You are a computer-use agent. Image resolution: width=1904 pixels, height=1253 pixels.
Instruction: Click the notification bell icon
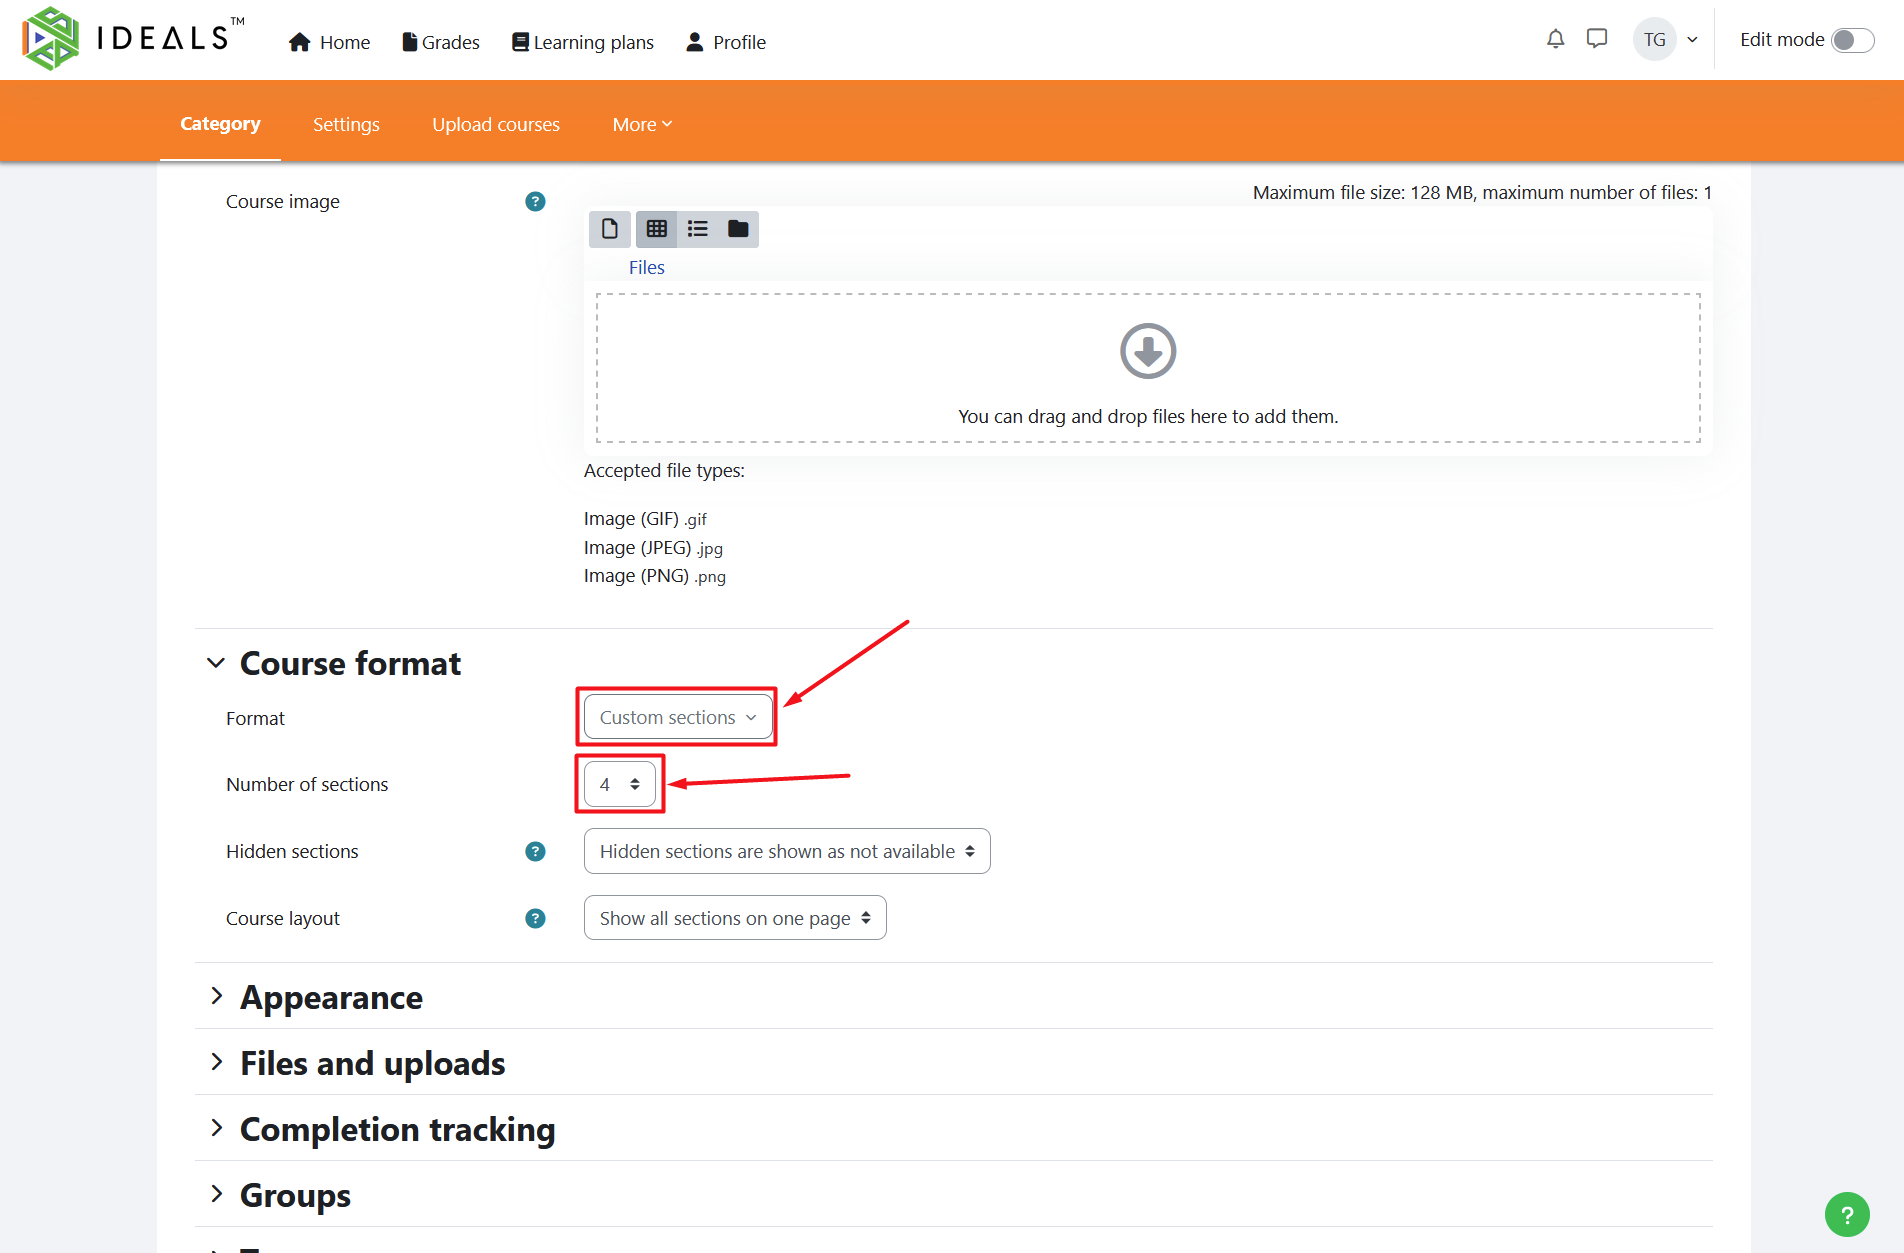pyautogui.click(x=1555, y=39)
